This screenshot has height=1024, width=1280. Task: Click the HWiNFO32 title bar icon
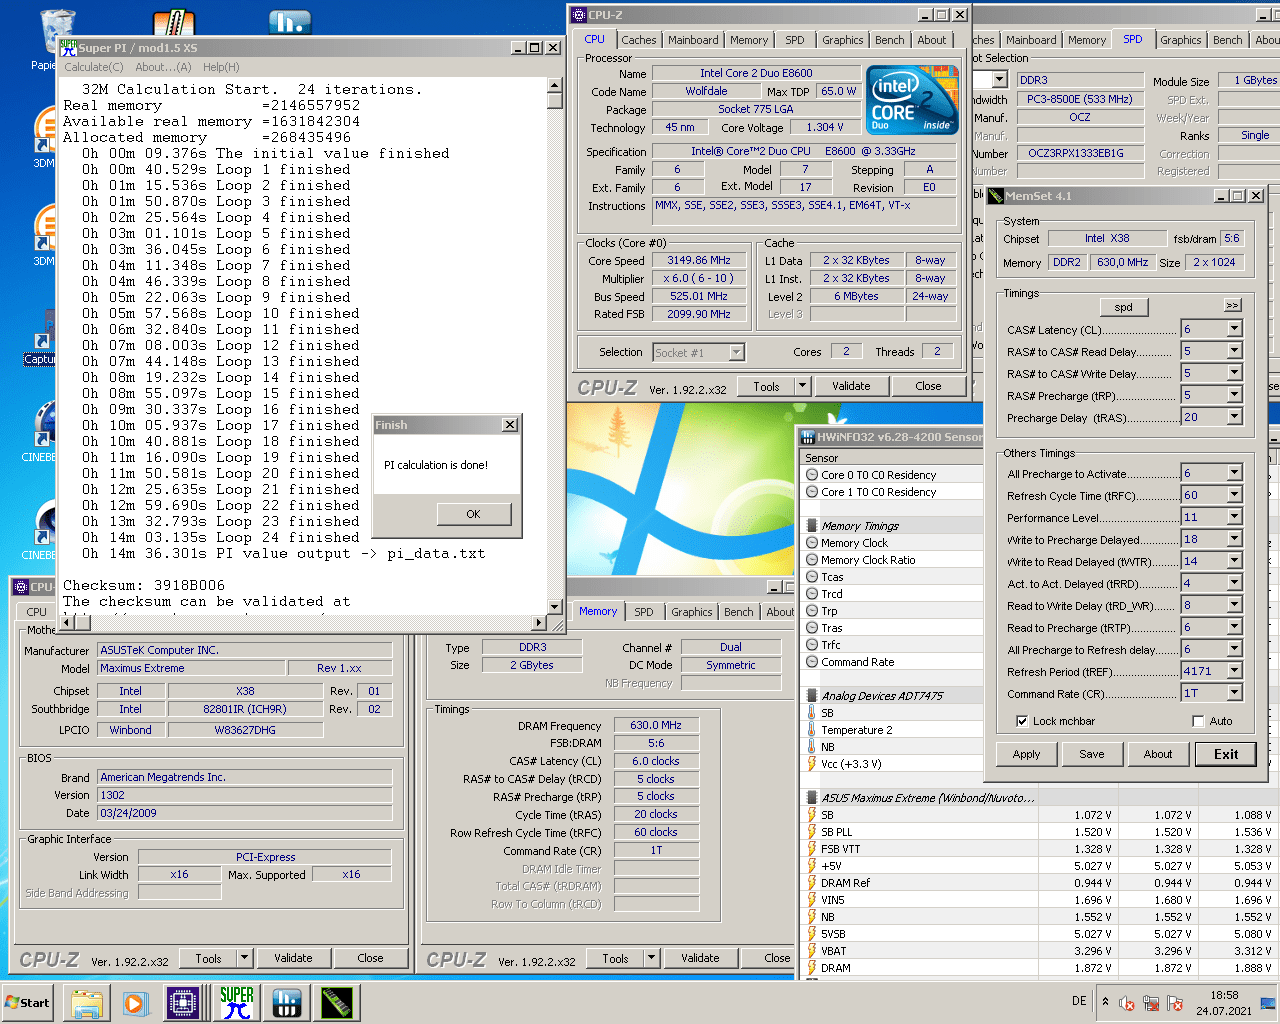click(807, 437)
